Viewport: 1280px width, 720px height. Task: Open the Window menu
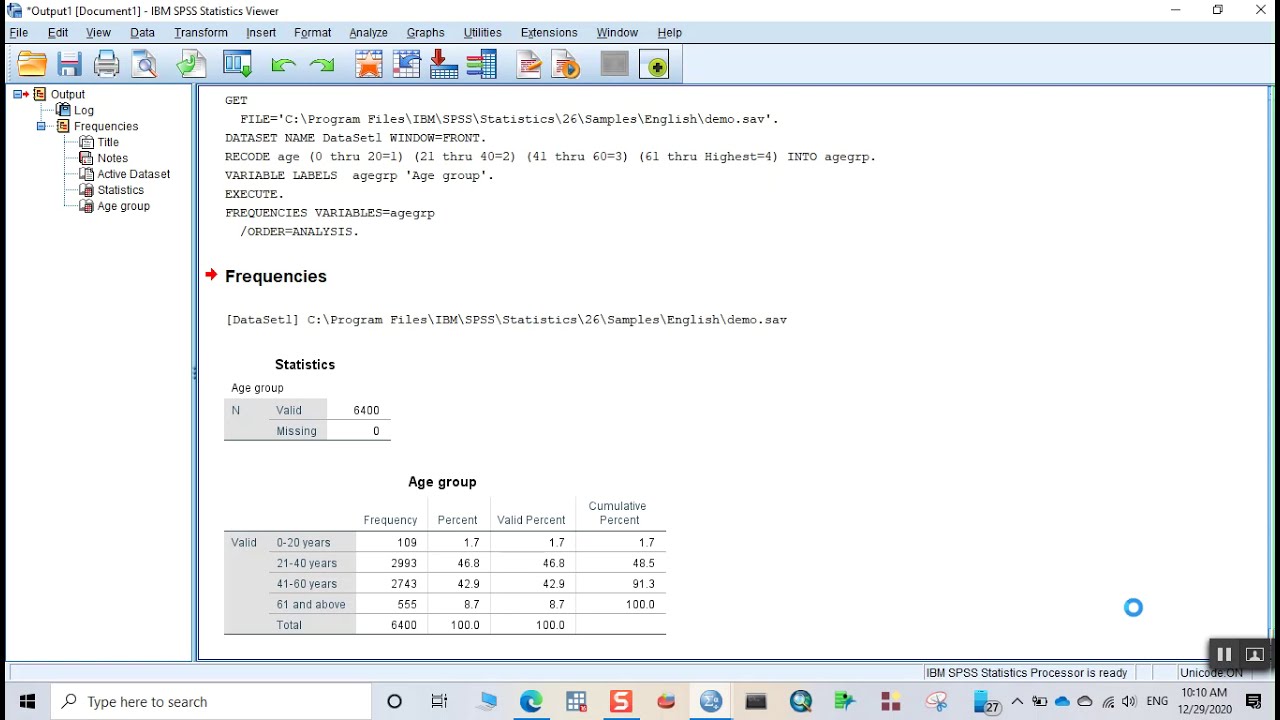617,33
